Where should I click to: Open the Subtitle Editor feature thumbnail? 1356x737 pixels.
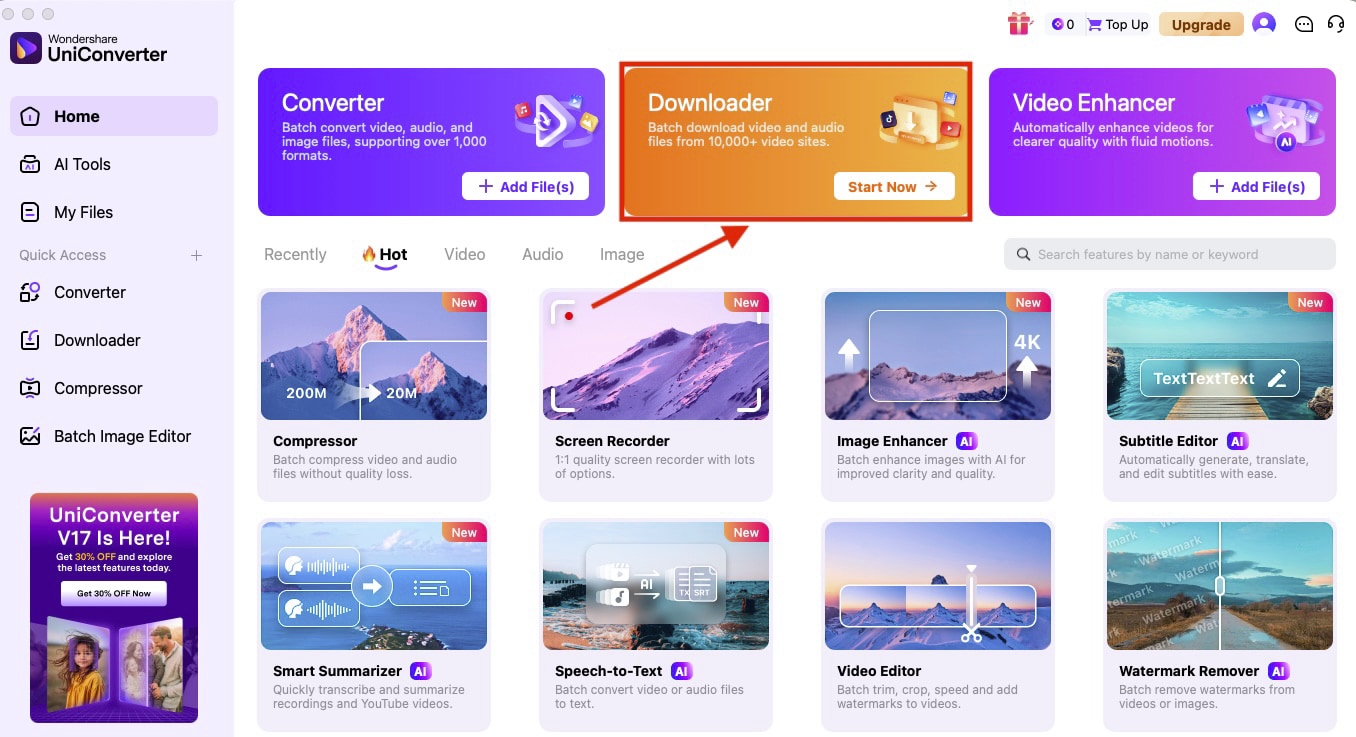1220,356
